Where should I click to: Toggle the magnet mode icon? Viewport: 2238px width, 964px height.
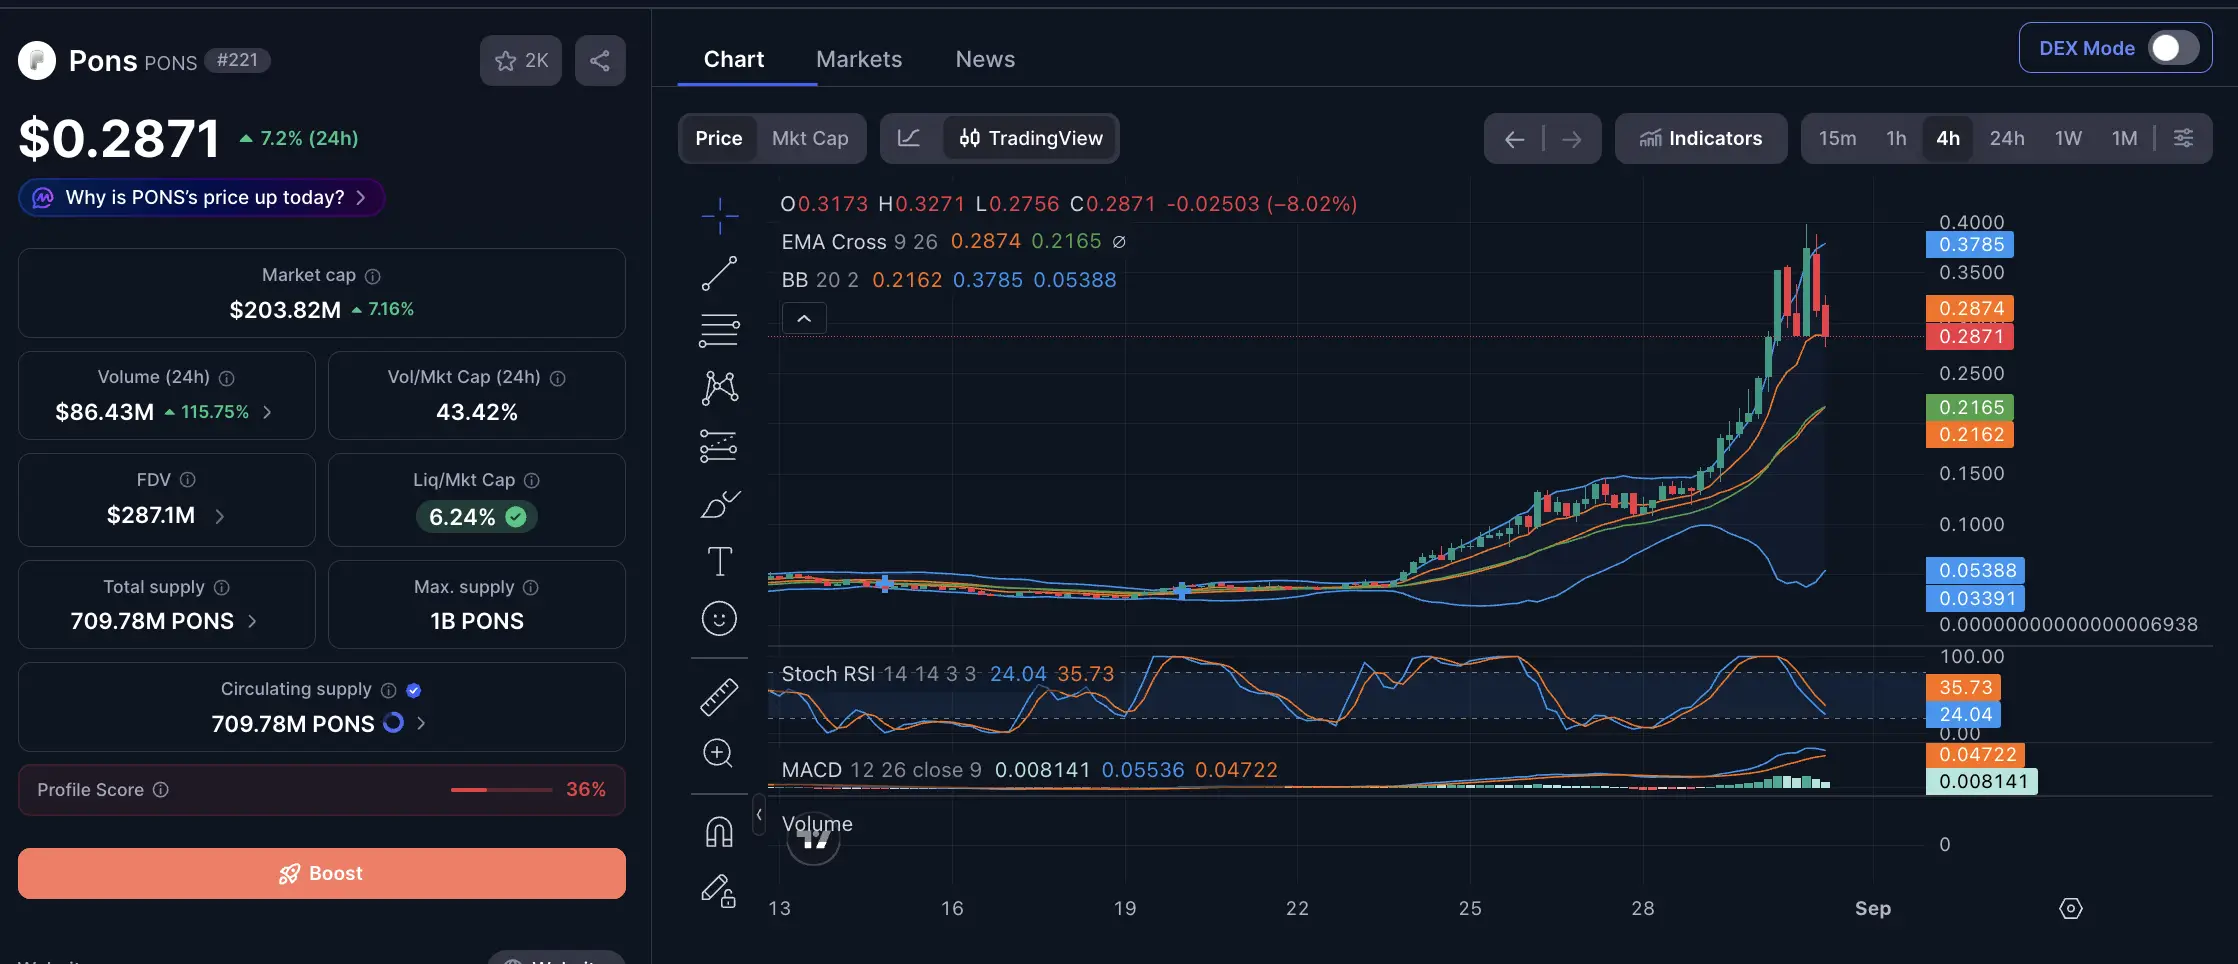(719, 831)
